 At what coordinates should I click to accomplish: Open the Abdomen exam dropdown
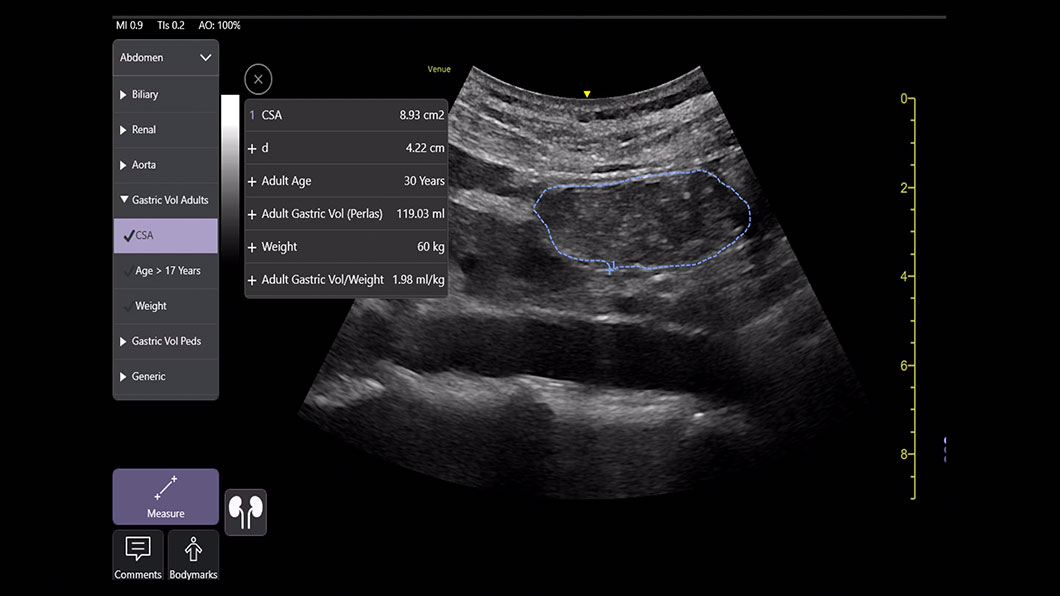click(x=165, y=57)
